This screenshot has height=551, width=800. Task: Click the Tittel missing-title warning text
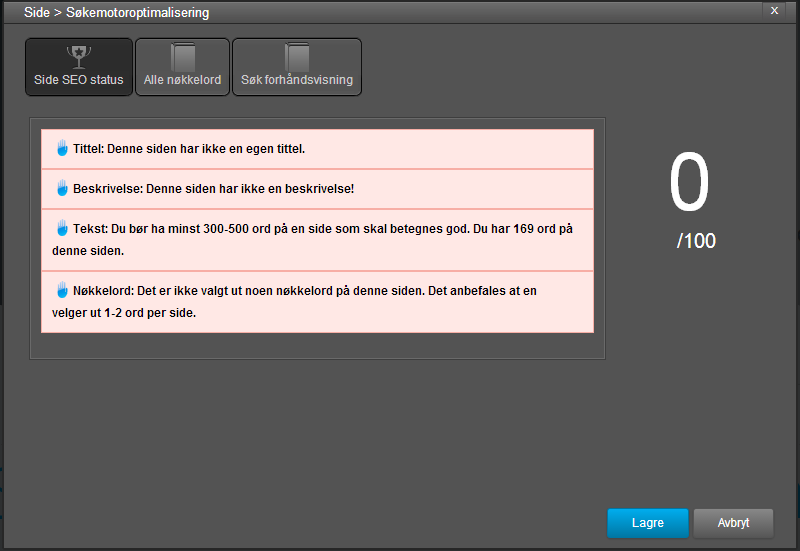click(190, 149)
